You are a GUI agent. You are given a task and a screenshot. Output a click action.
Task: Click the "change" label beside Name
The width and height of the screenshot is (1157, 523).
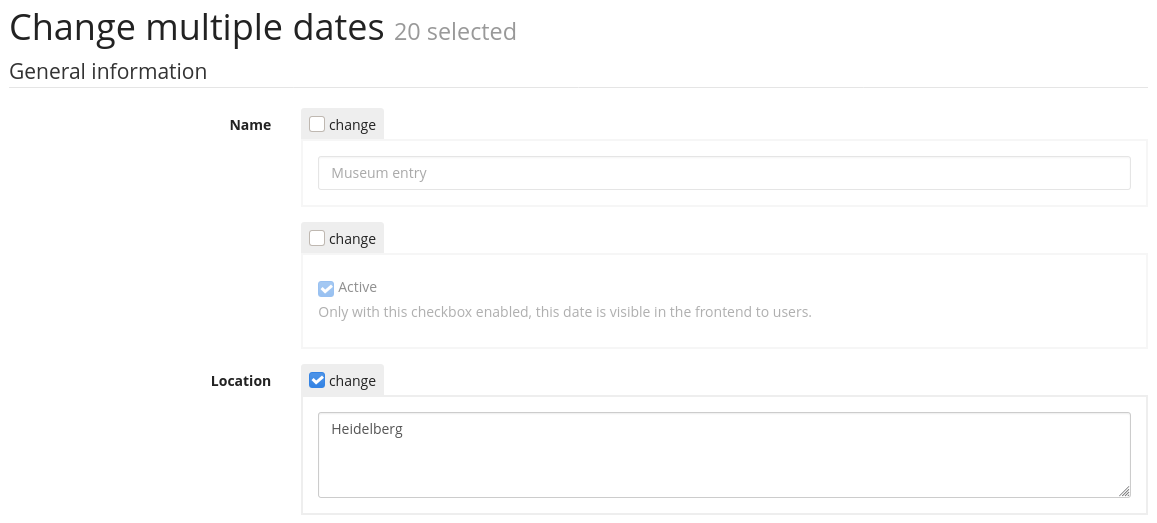[352, 125]
